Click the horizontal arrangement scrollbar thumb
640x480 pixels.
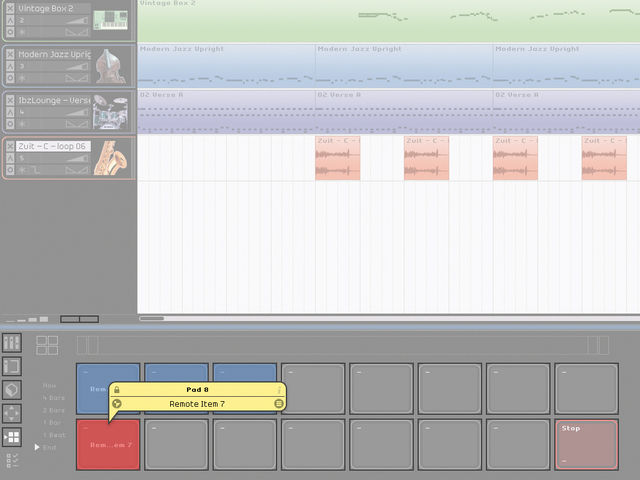152,318
